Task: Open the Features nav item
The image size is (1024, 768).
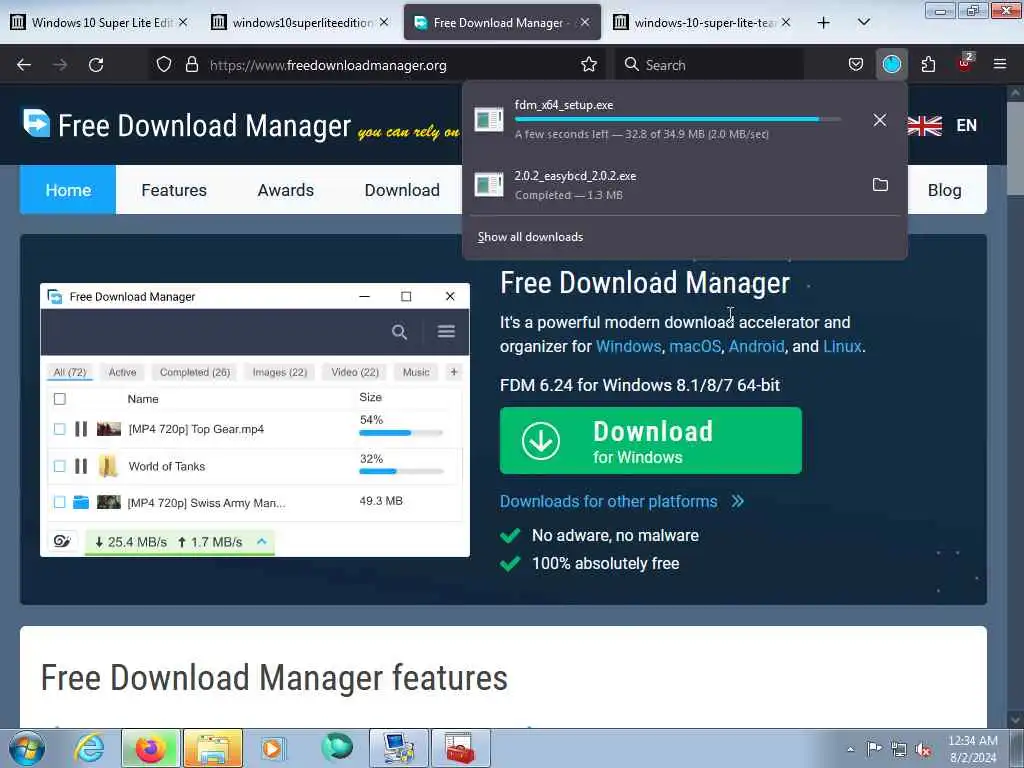Action: [x=174, y=190]
